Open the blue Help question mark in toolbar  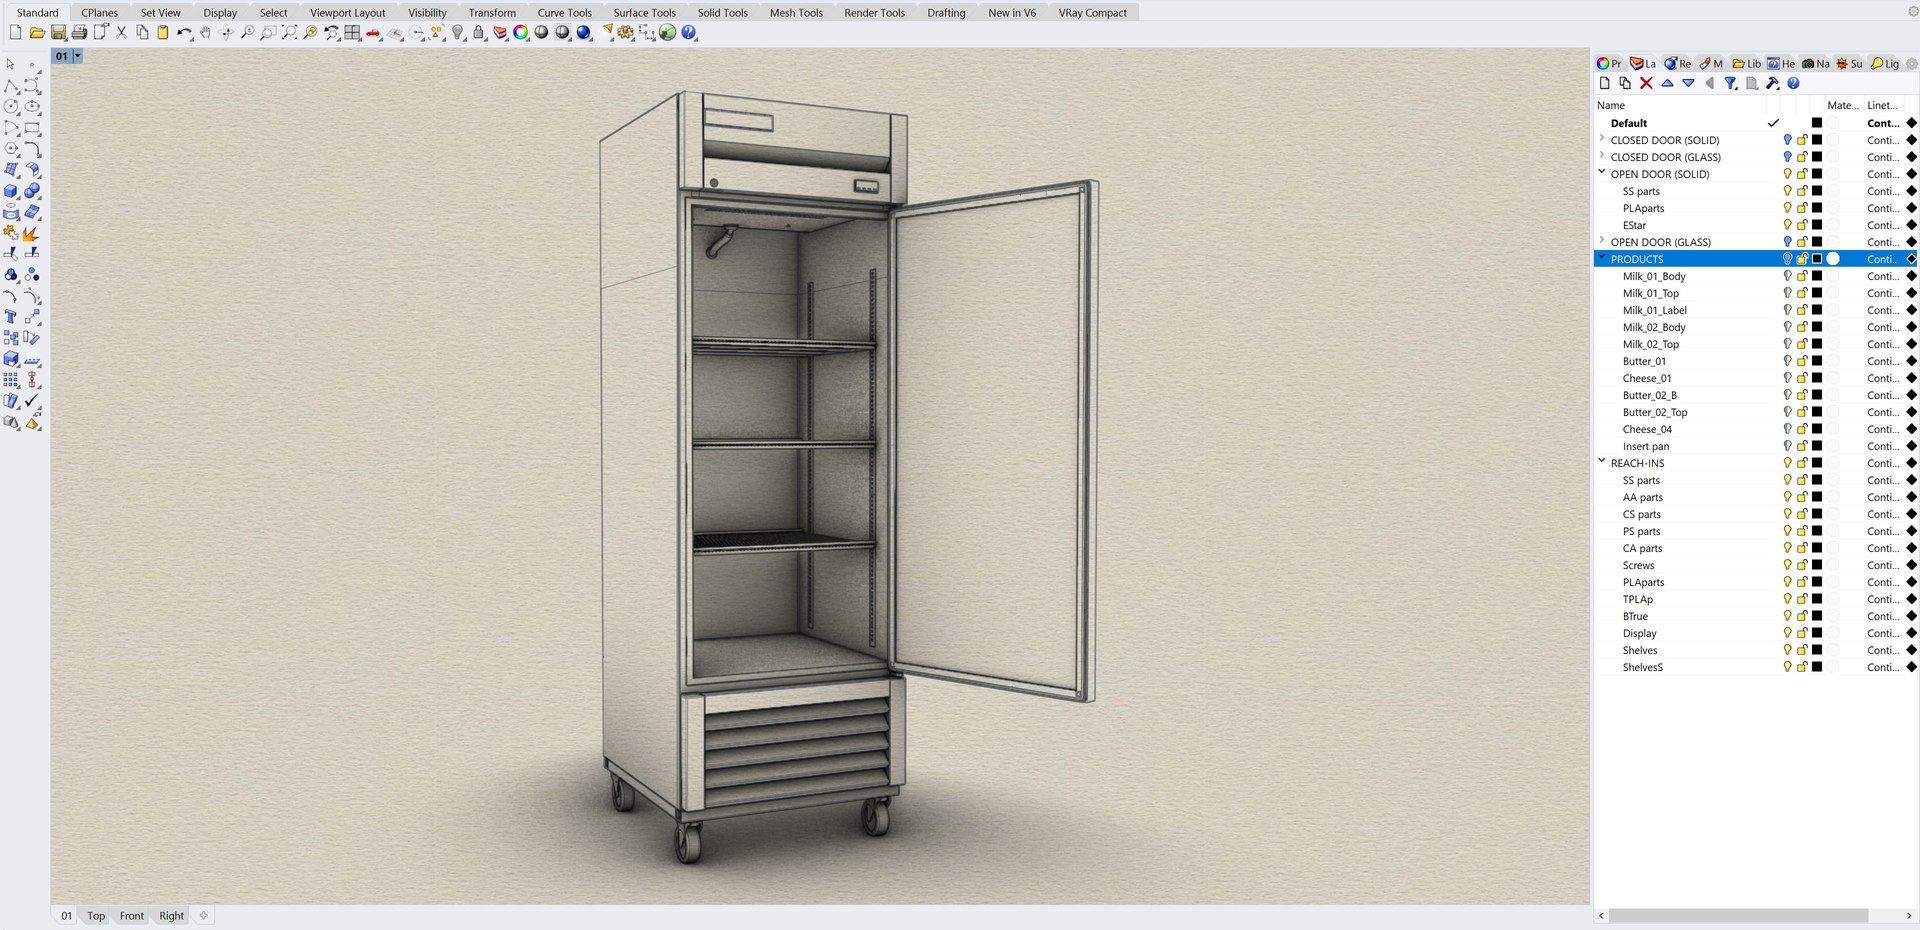[689, 33]
